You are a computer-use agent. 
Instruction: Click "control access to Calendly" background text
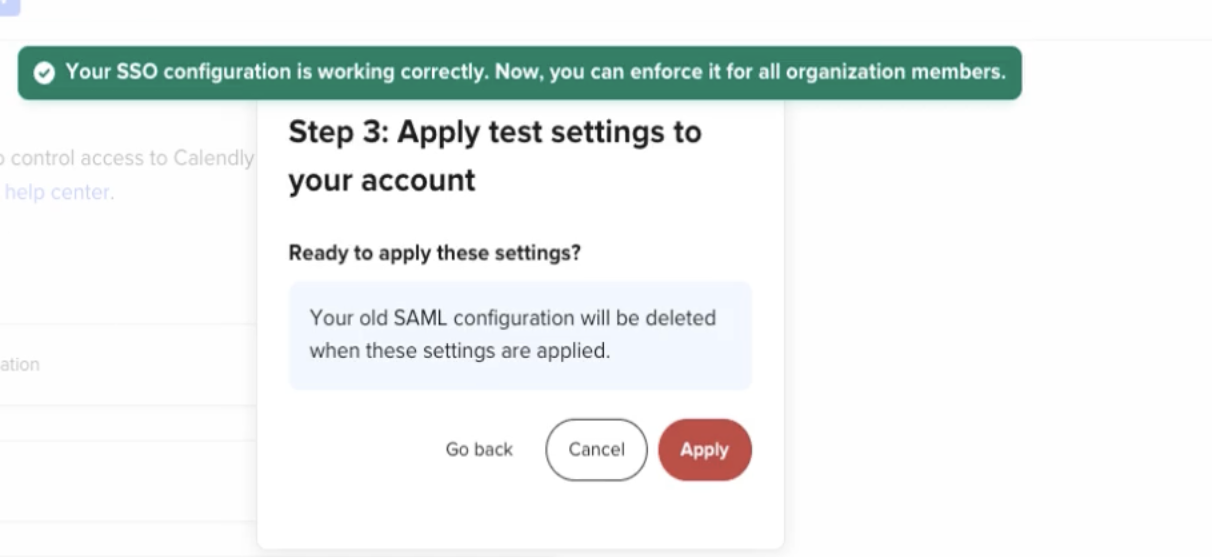(130, 158)
